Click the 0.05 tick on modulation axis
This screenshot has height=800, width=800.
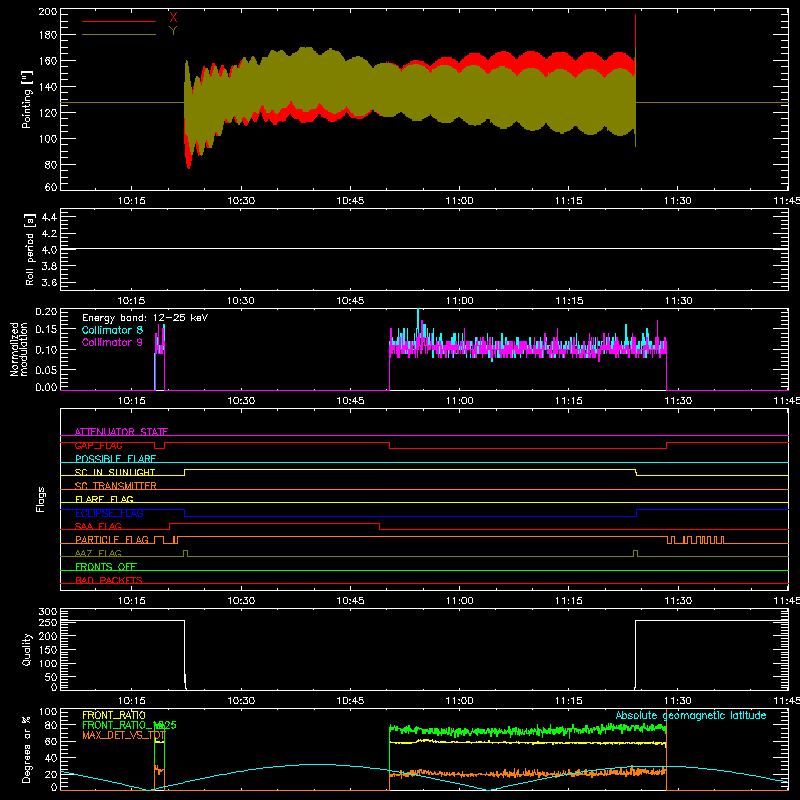coord(47,370)
